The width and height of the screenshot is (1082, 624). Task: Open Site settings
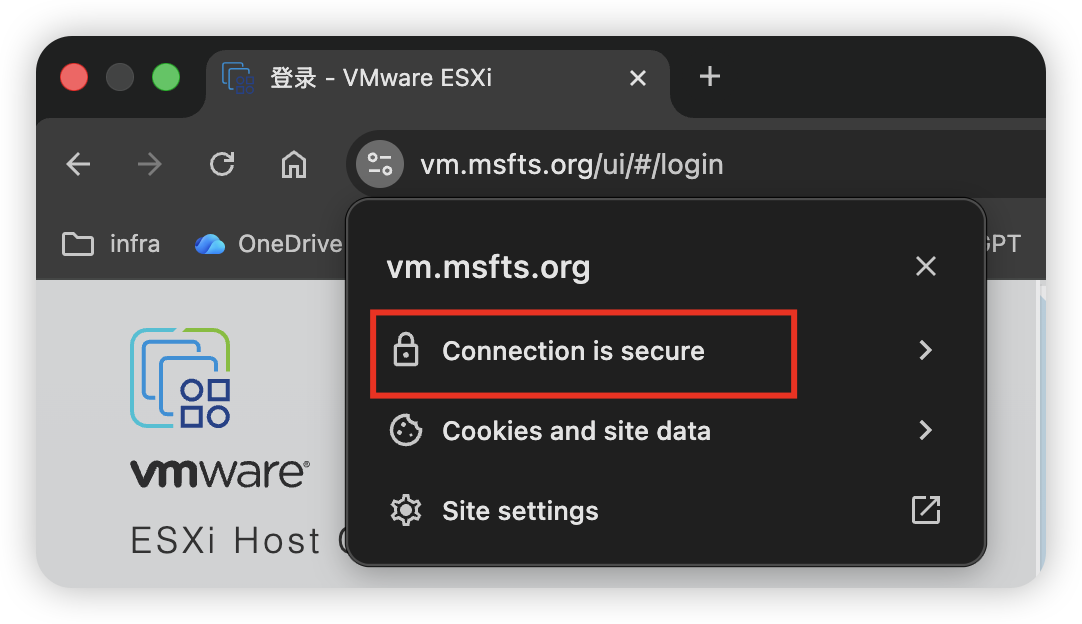click(x=520, y=511)
